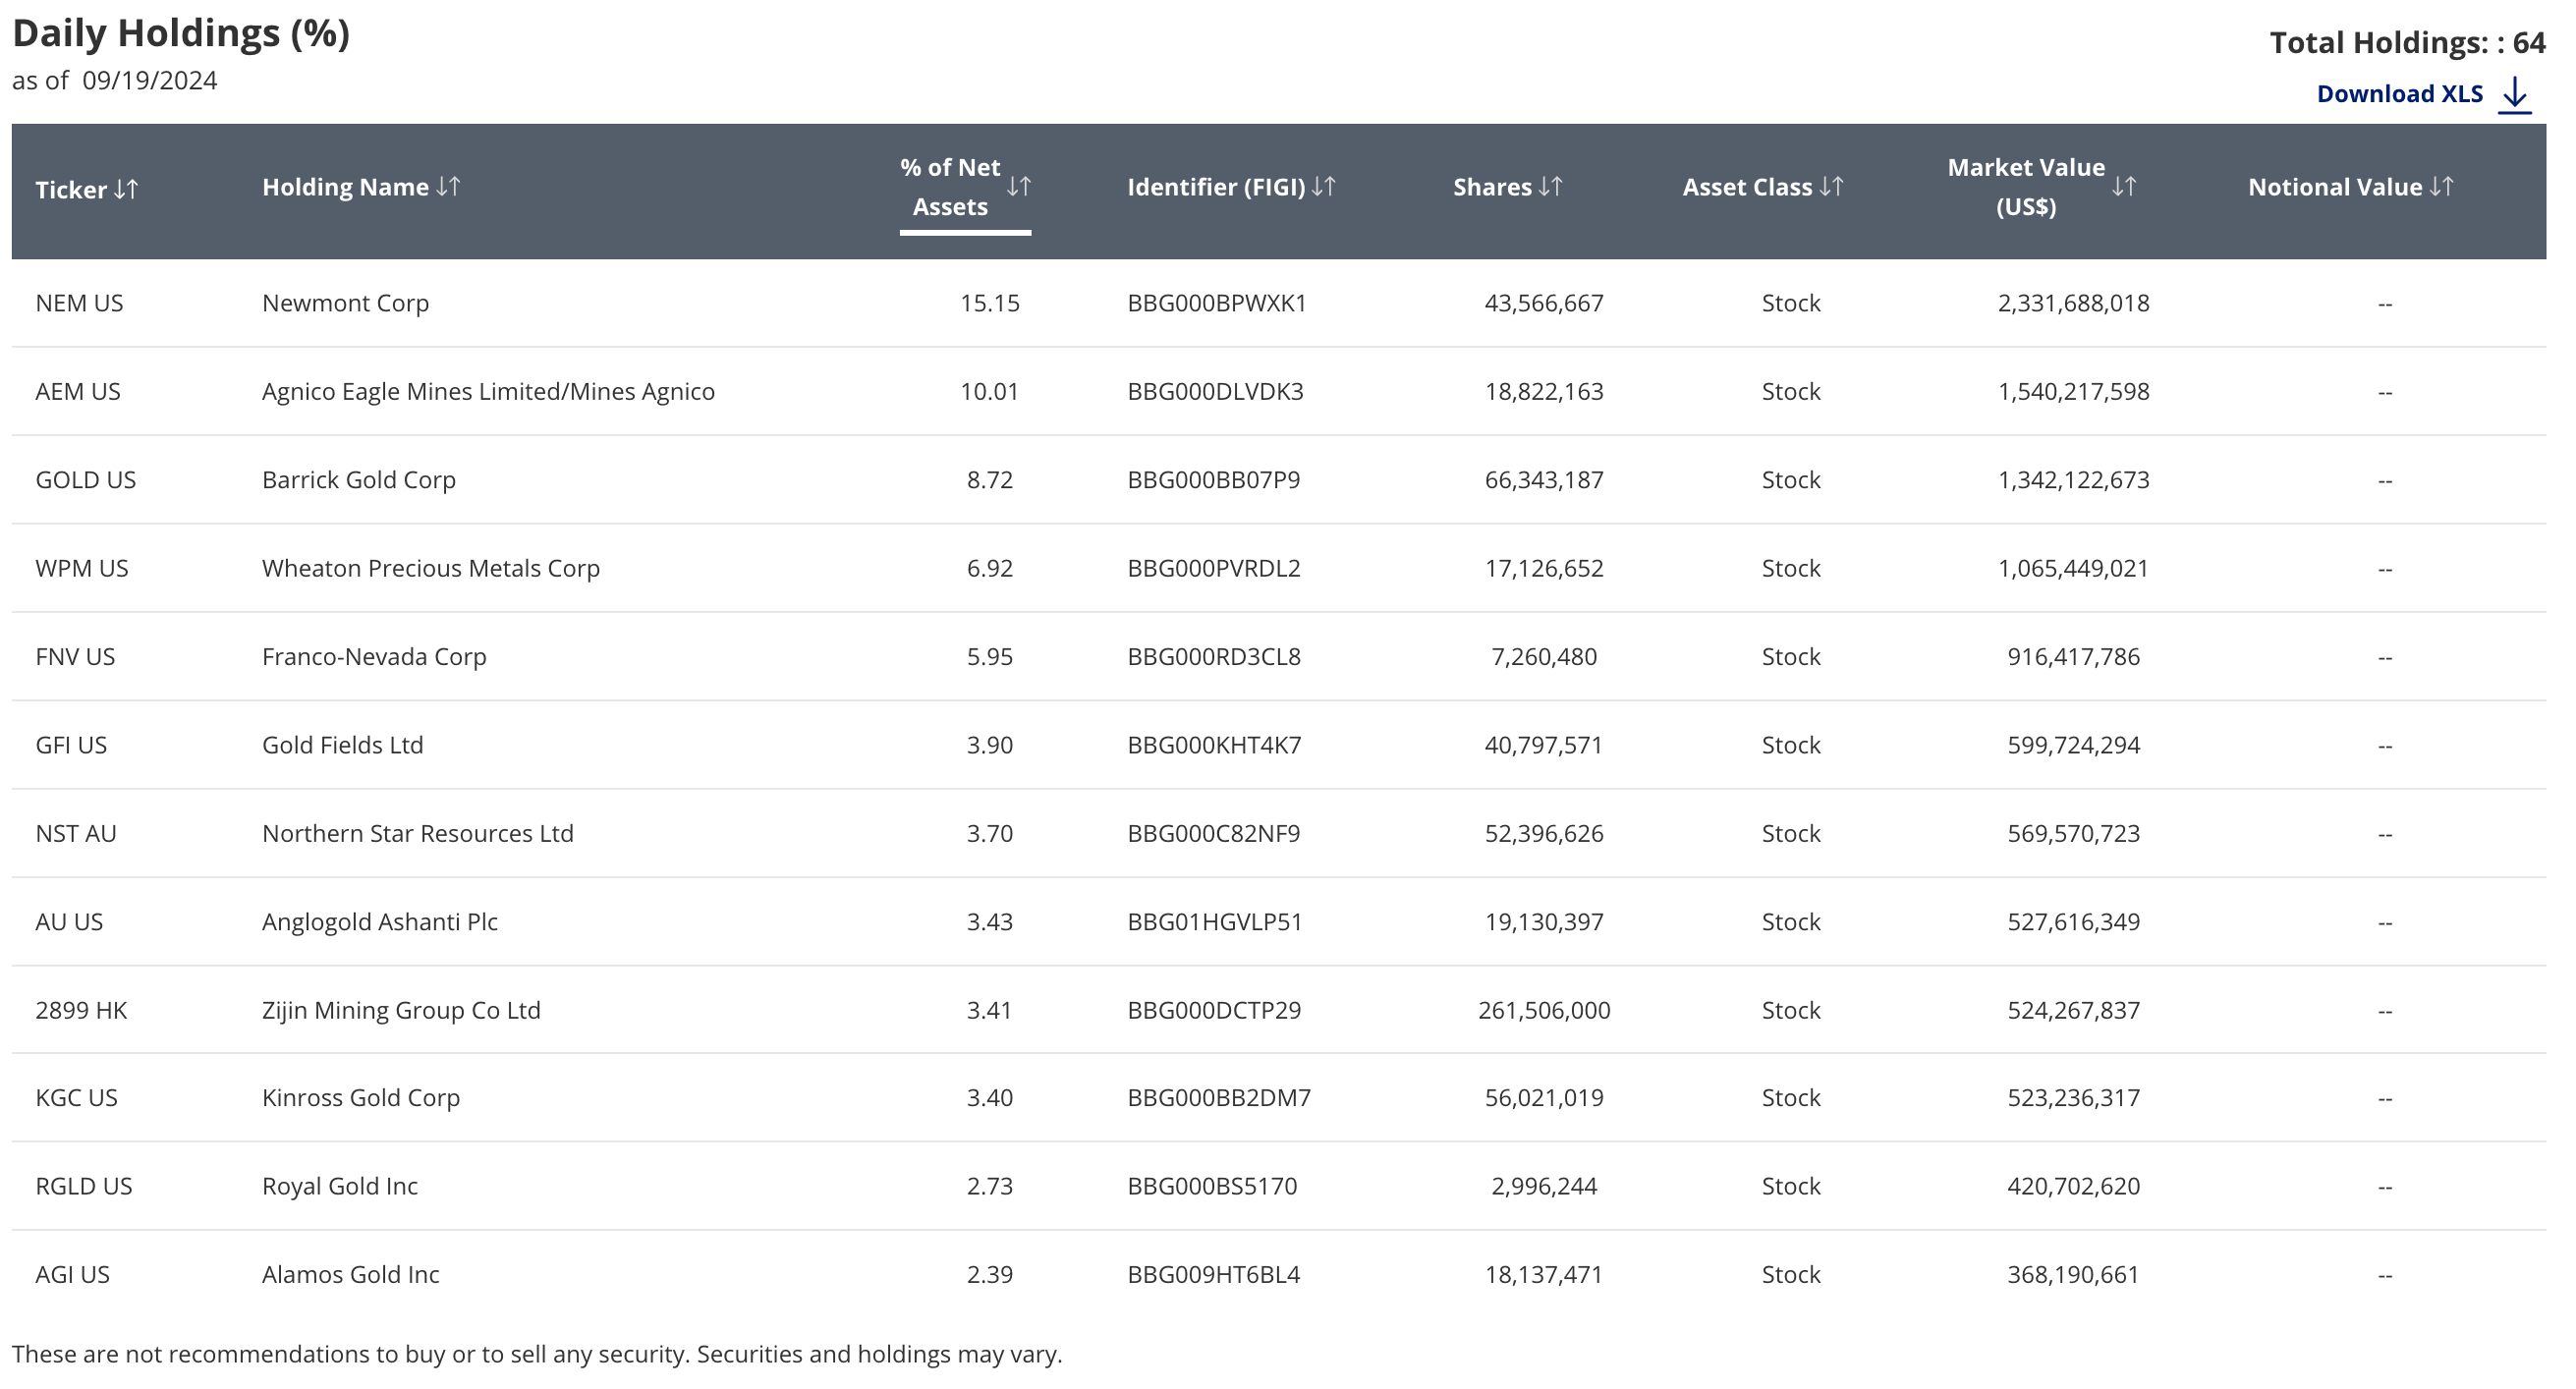The image size is (2576, 1389).
Task: Click FIGI BBG000C82NF9
Action: [x=1214, y=834]
